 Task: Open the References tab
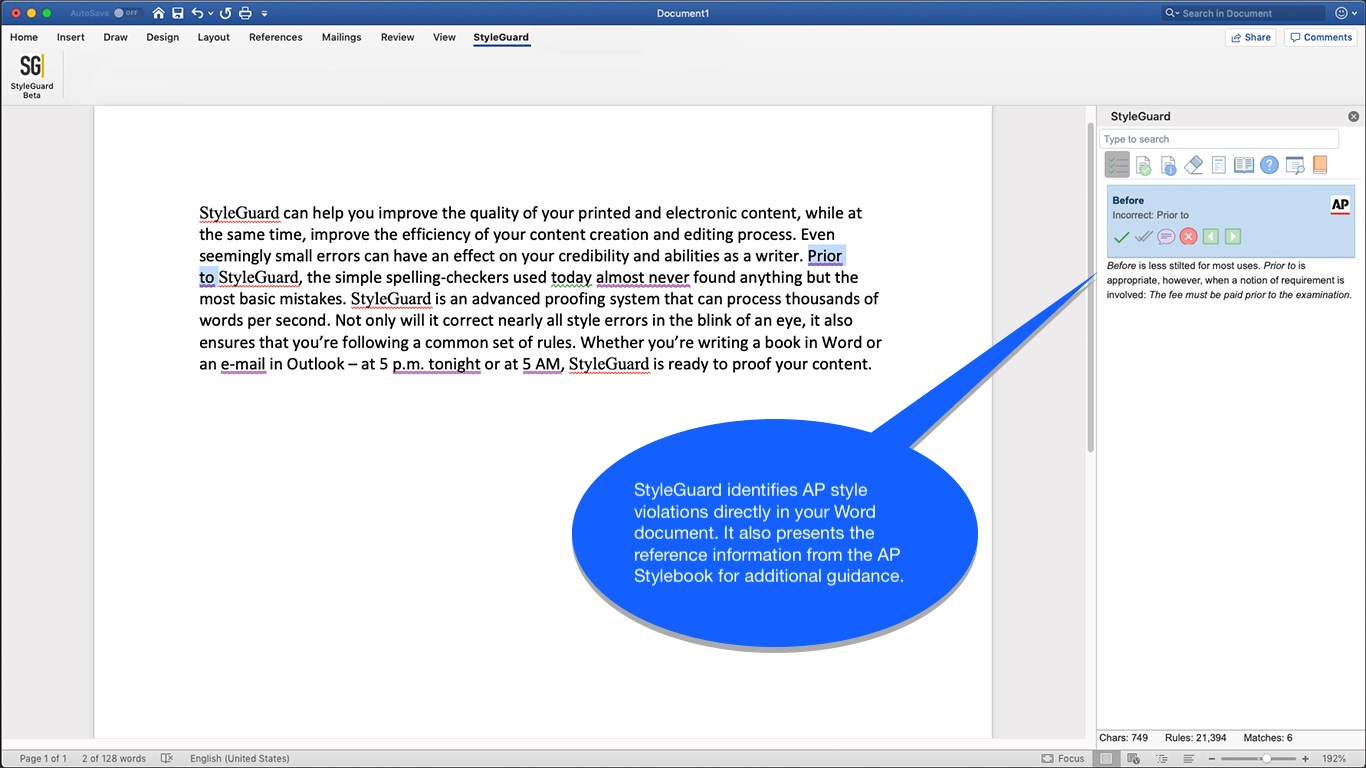click(276, 37)
